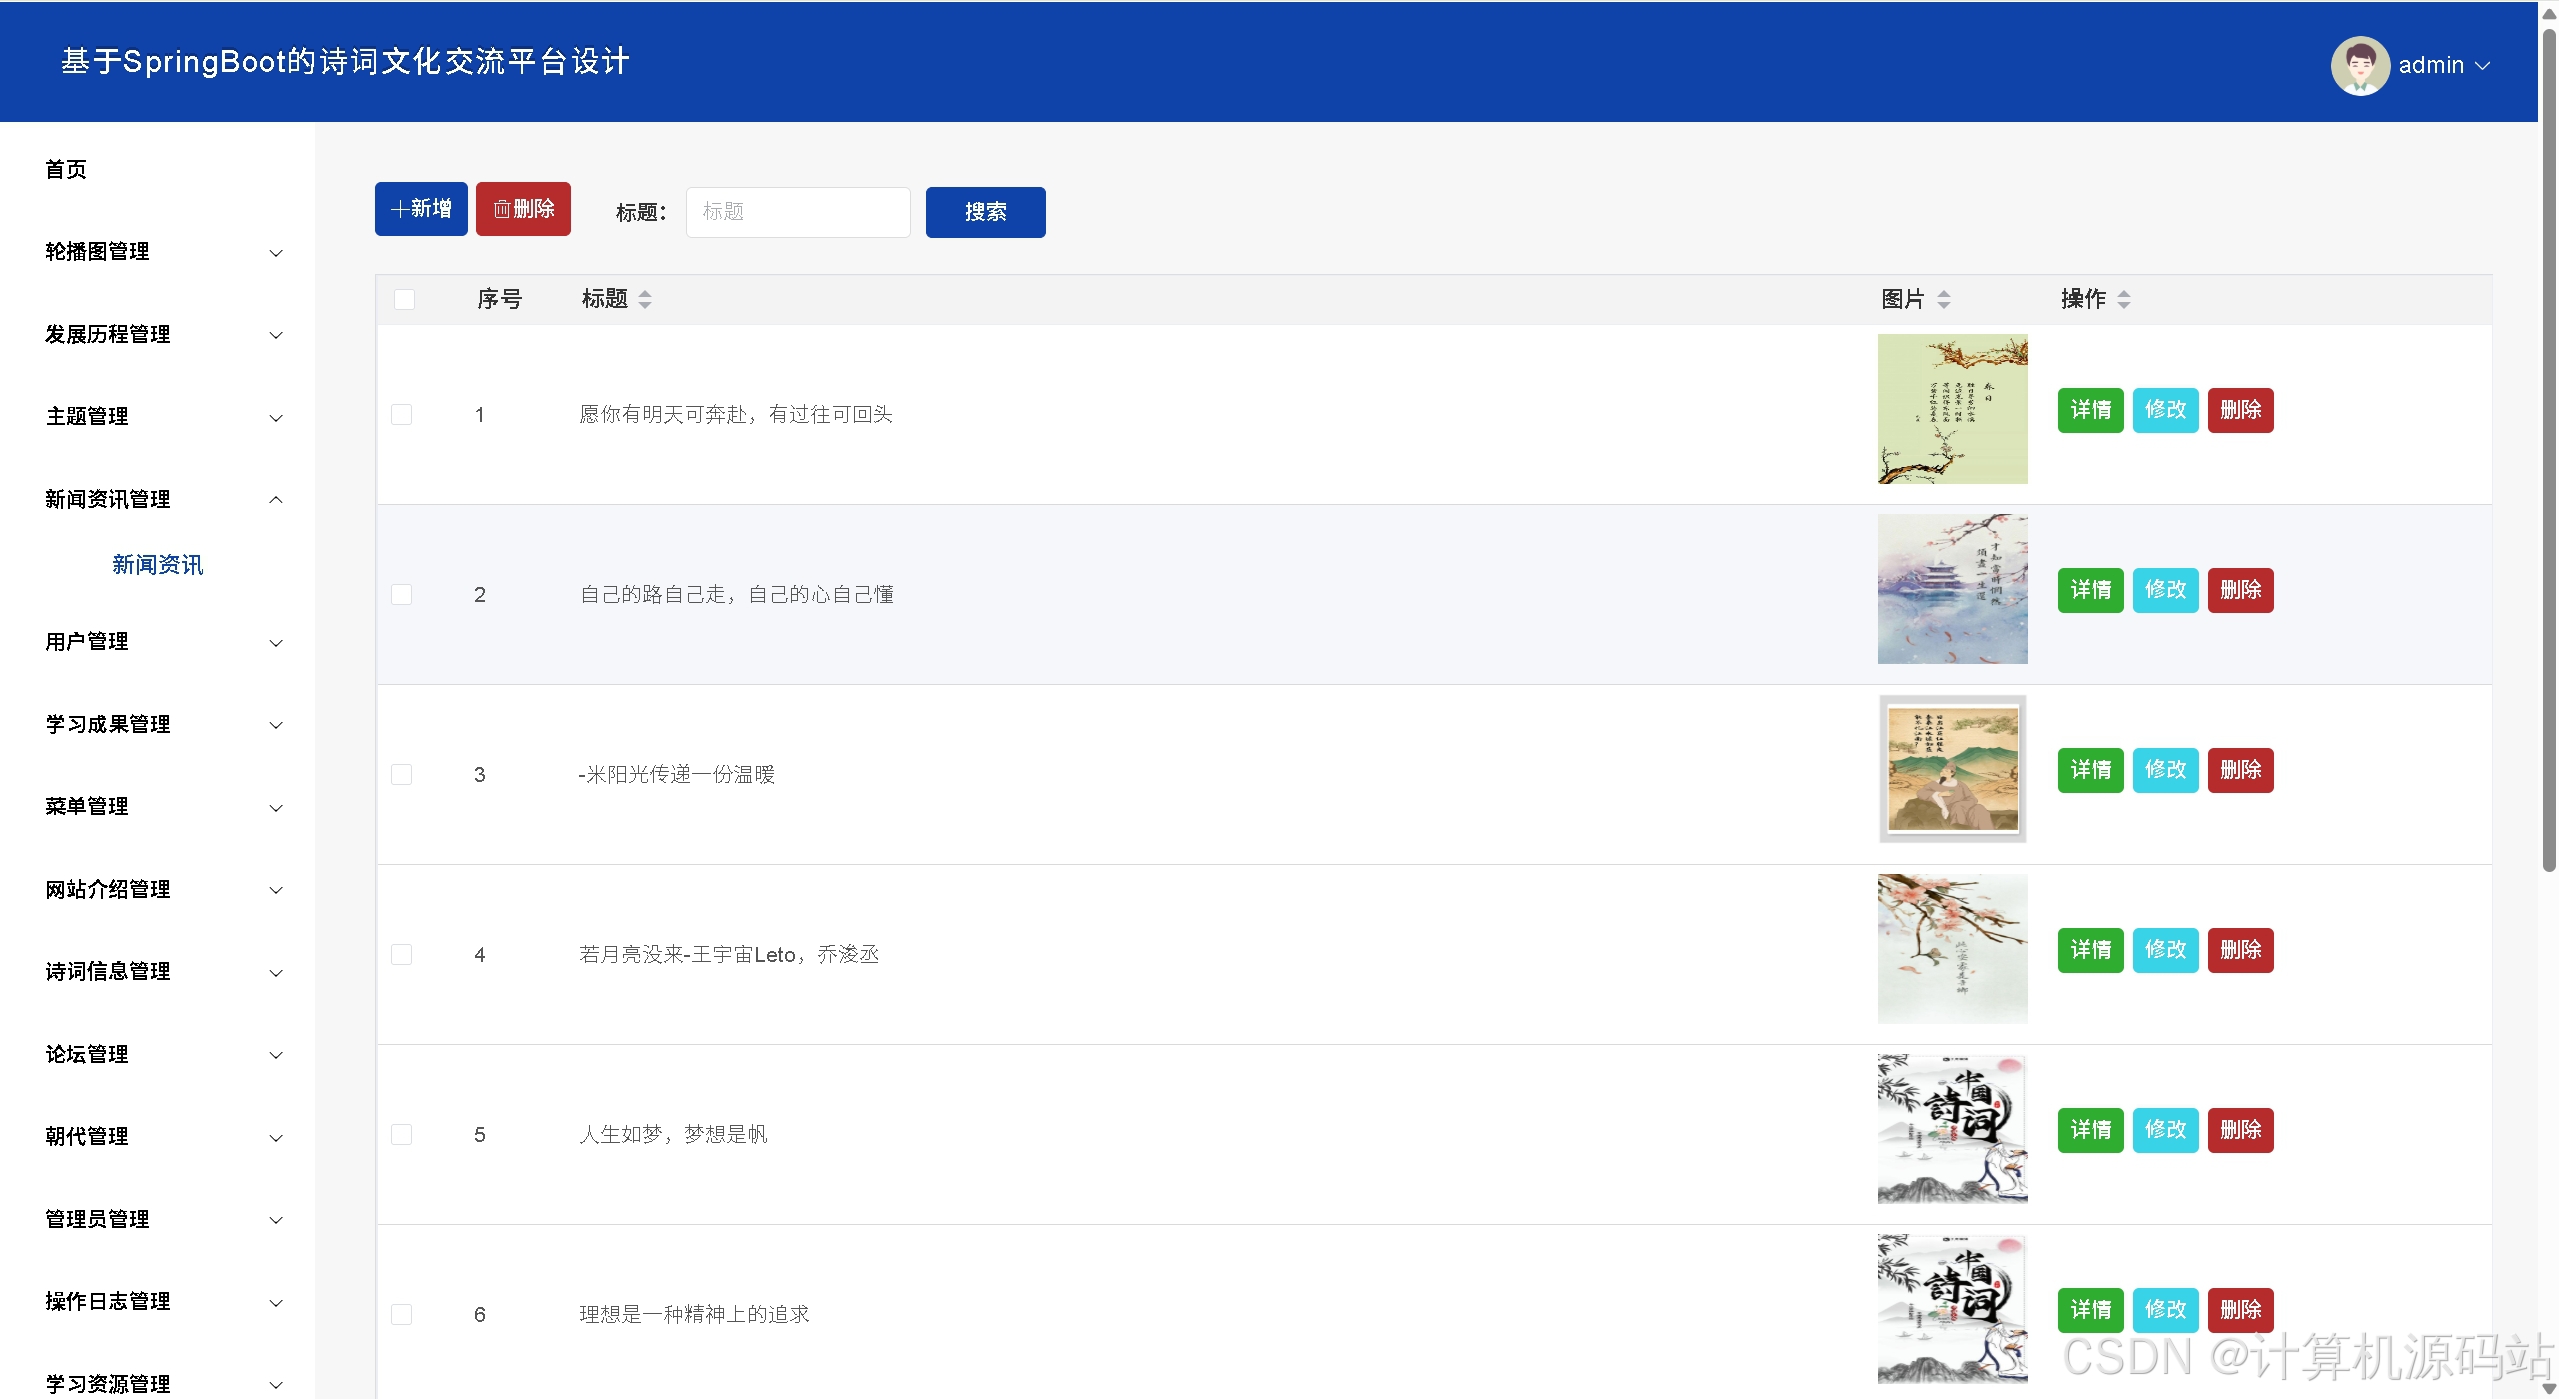The image size is (2559, 1399).
Task: Expand the 菜单管理 menu chevron
Action: click(277, 808)
